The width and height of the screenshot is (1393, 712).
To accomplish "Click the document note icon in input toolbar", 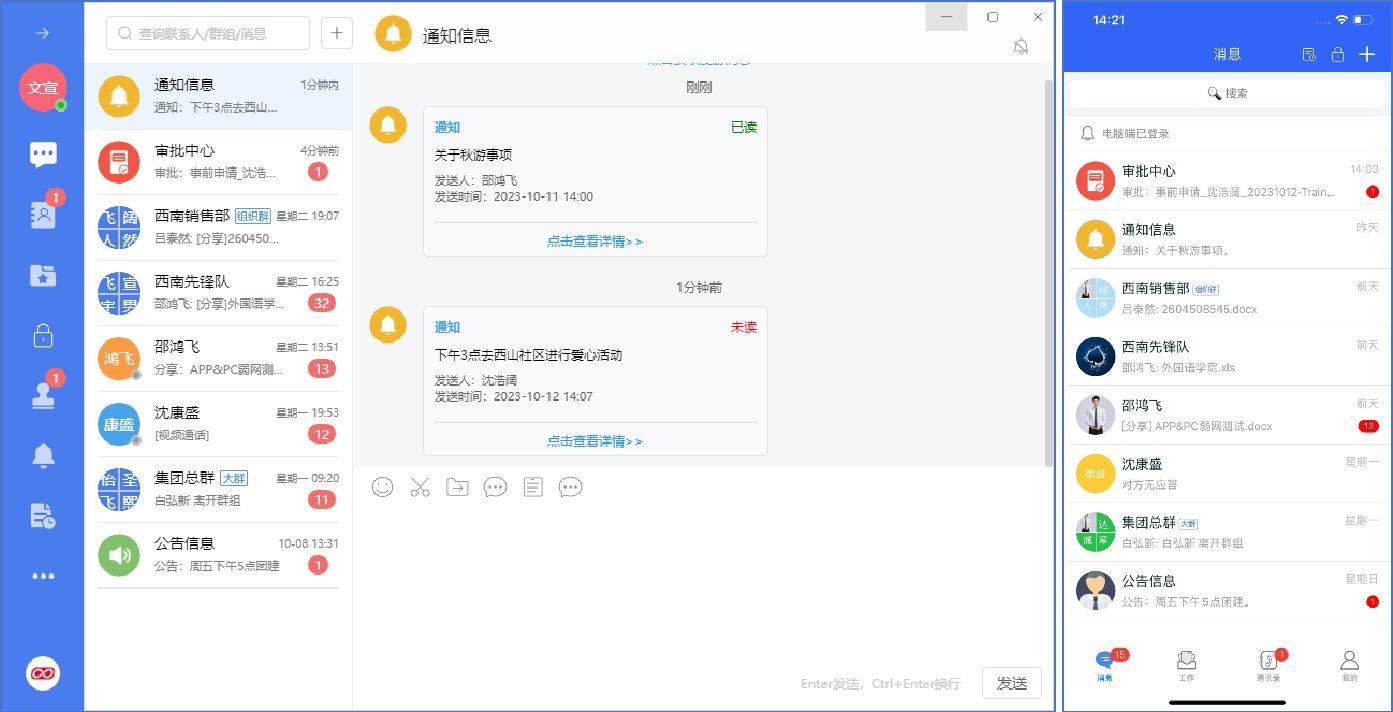I will click(x=533, y=487).
